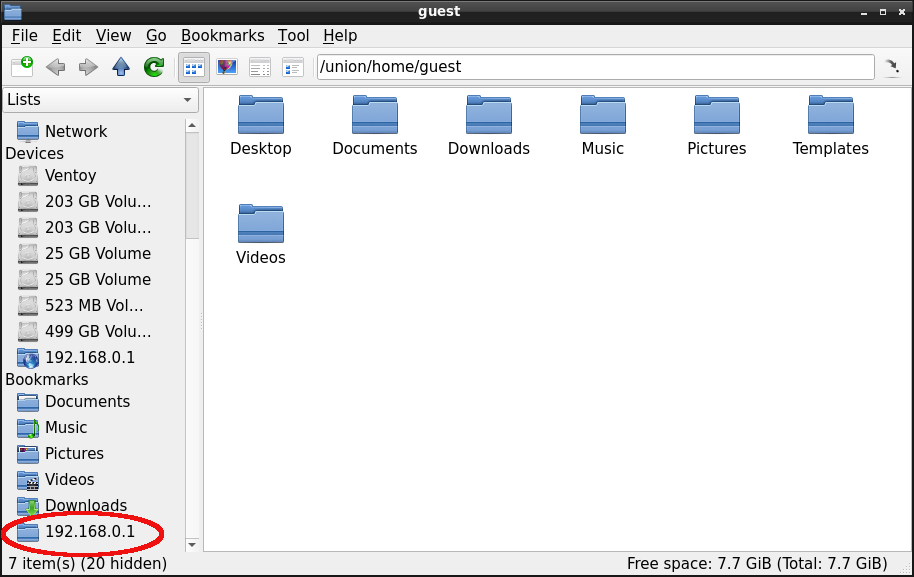Open the Tool menu
The image size is (914, 577).
tap(293, 36)
